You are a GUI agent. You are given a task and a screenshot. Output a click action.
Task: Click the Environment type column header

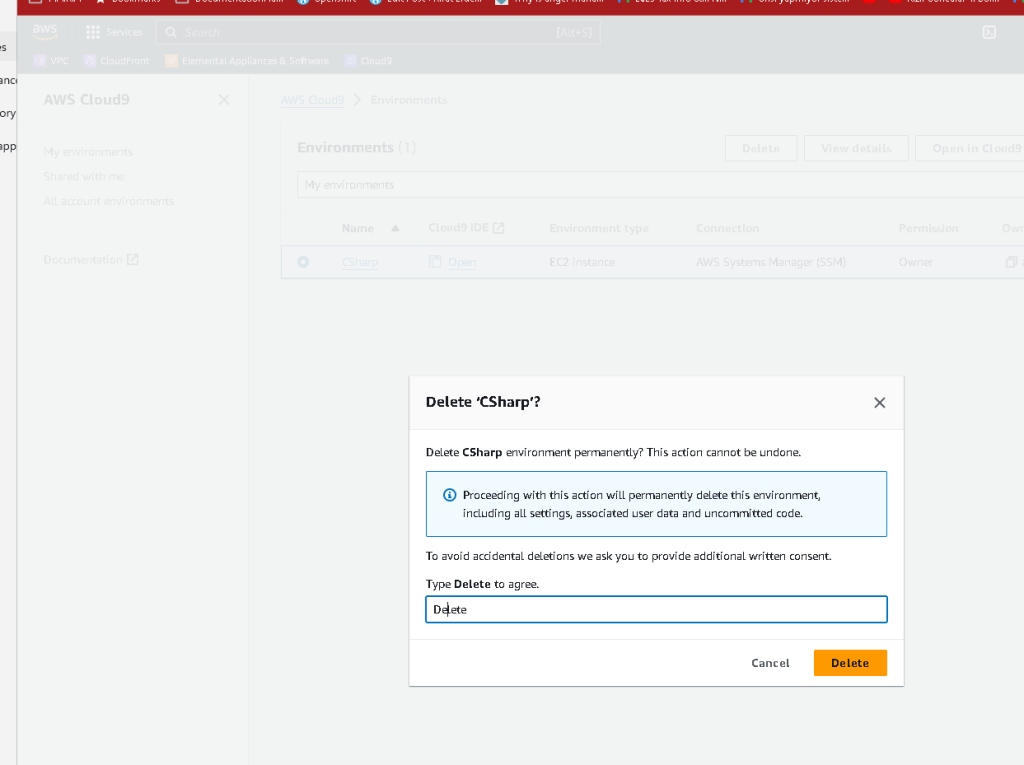(599, 228)
